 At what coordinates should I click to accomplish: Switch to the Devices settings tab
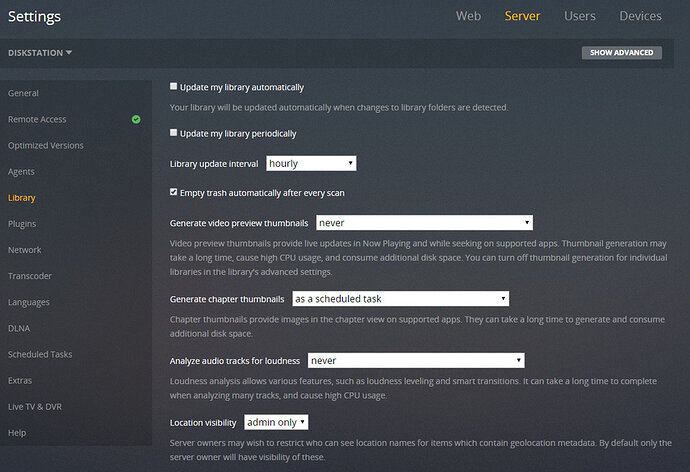coord(640,16)
